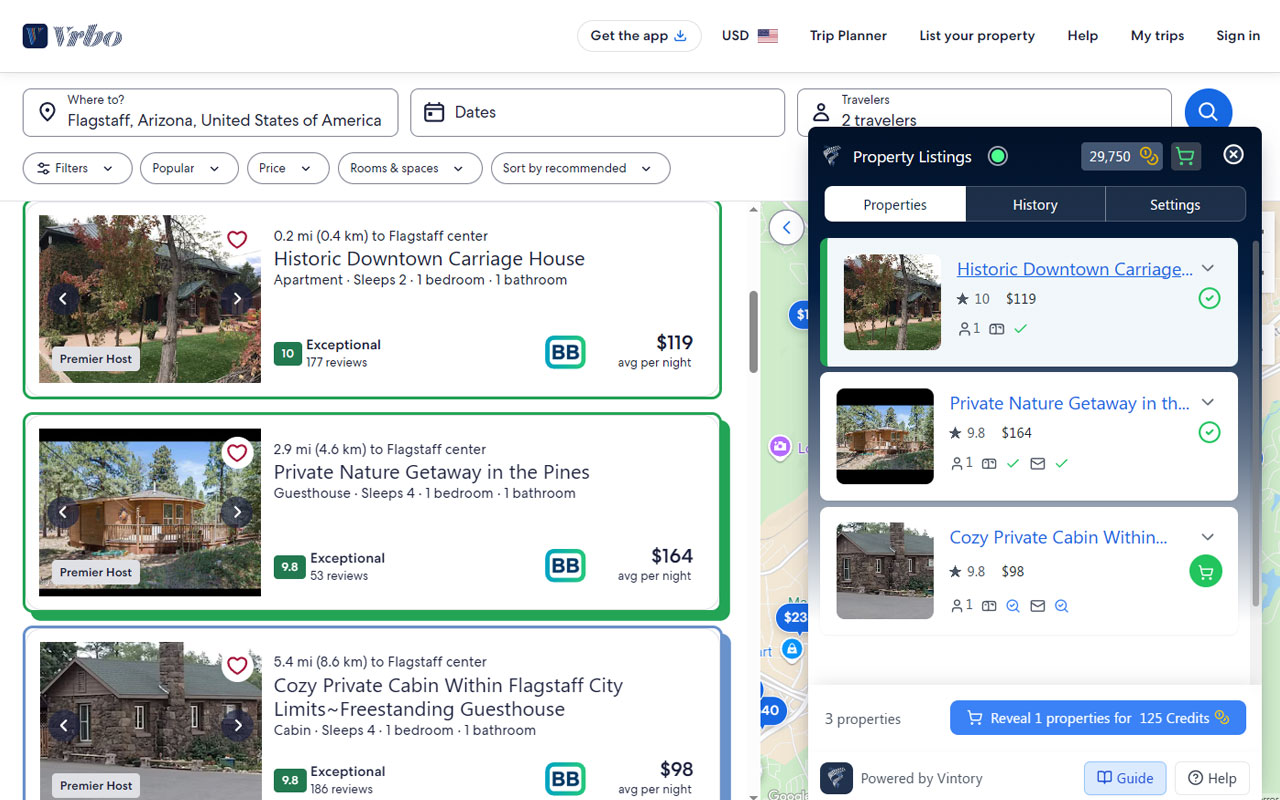
Task: Show next photo of Private Nature Getaway
Action: (x=237, y=512)
